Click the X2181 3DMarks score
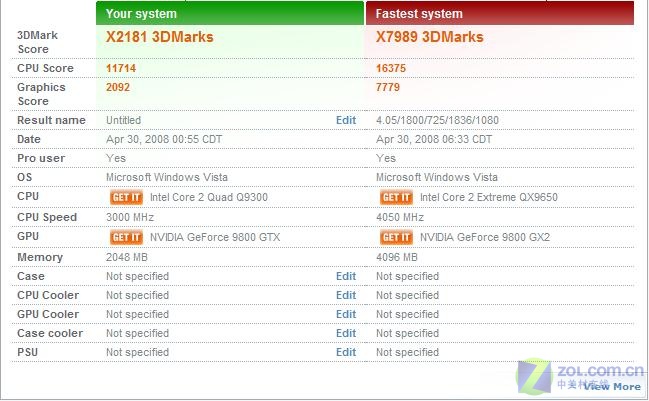The image size is (649, 401). pos(160,37)
